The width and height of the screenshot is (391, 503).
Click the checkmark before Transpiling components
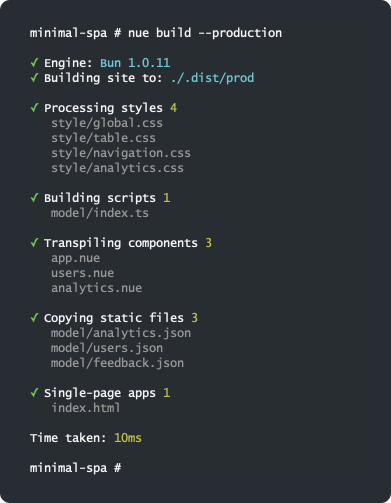tap(34, 242)
